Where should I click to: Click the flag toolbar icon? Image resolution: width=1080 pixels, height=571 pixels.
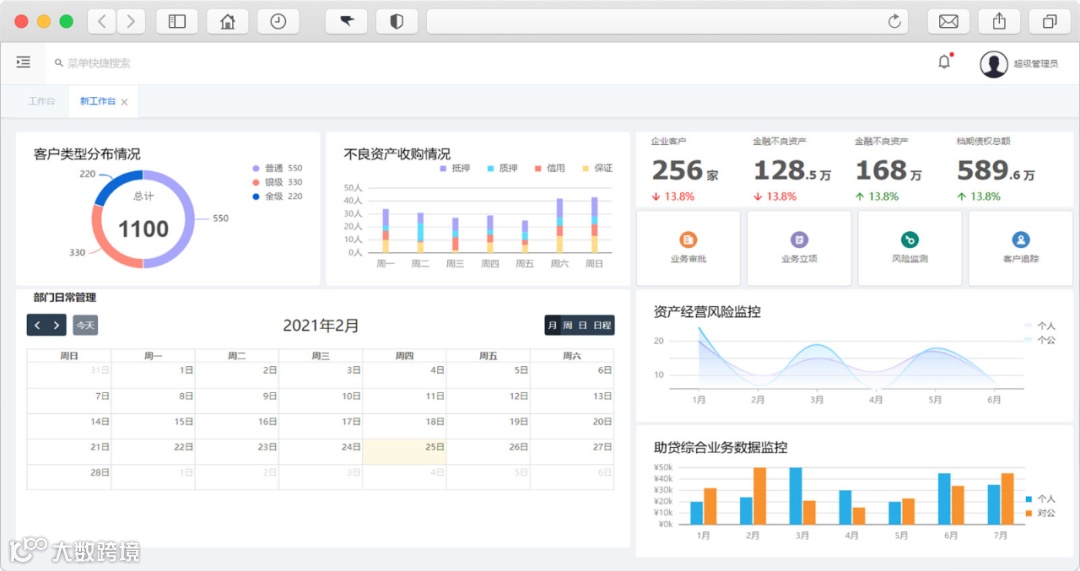[346, 21]
